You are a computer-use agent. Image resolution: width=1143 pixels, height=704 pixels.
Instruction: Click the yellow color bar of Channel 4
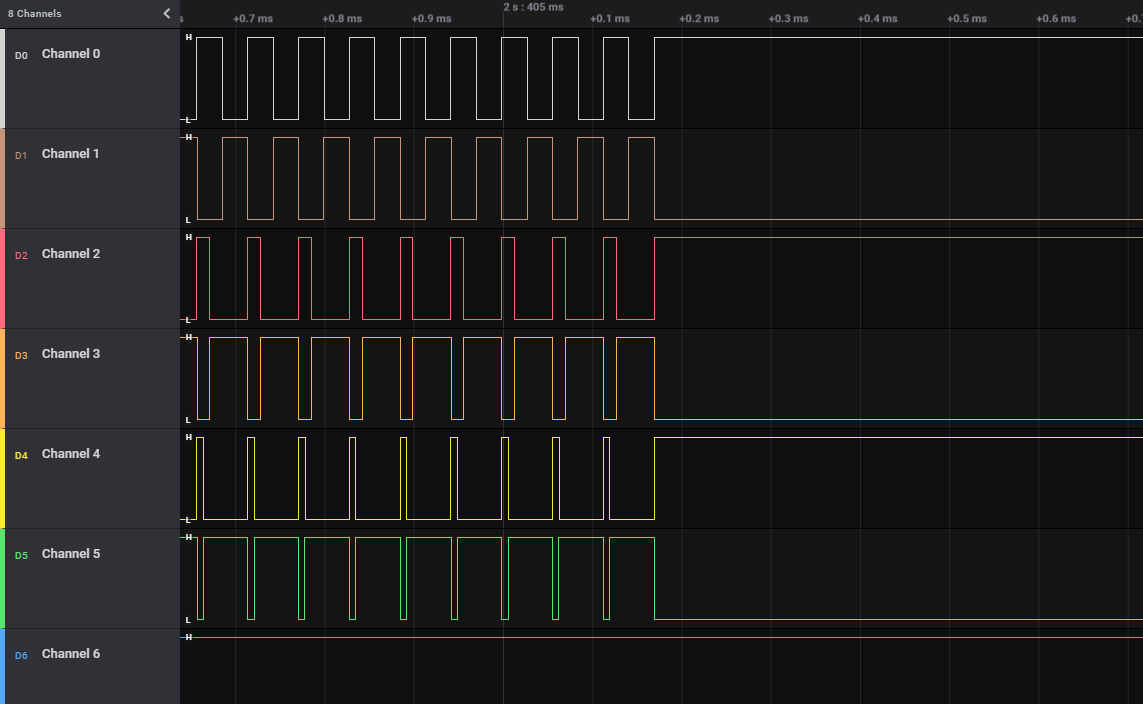click(x=2, y=479)
